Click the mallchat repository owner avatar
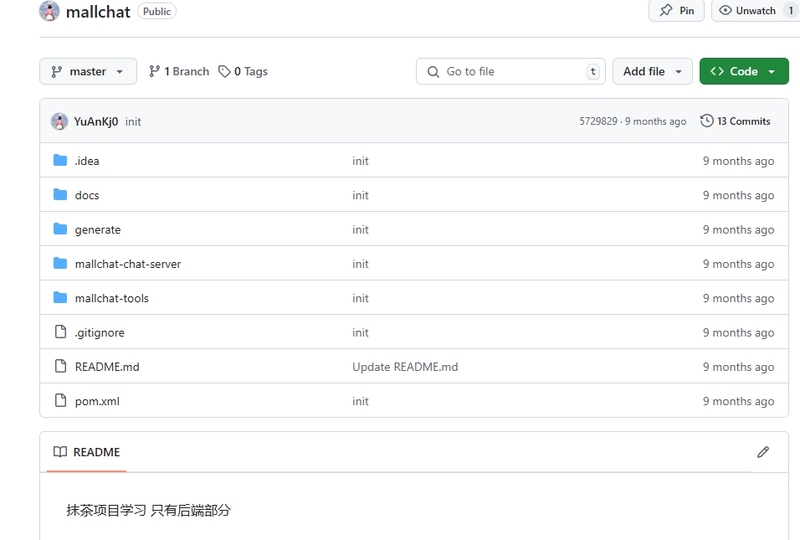Image resolution: width=800 pixels, height=540 pixels. click(49, 11)
